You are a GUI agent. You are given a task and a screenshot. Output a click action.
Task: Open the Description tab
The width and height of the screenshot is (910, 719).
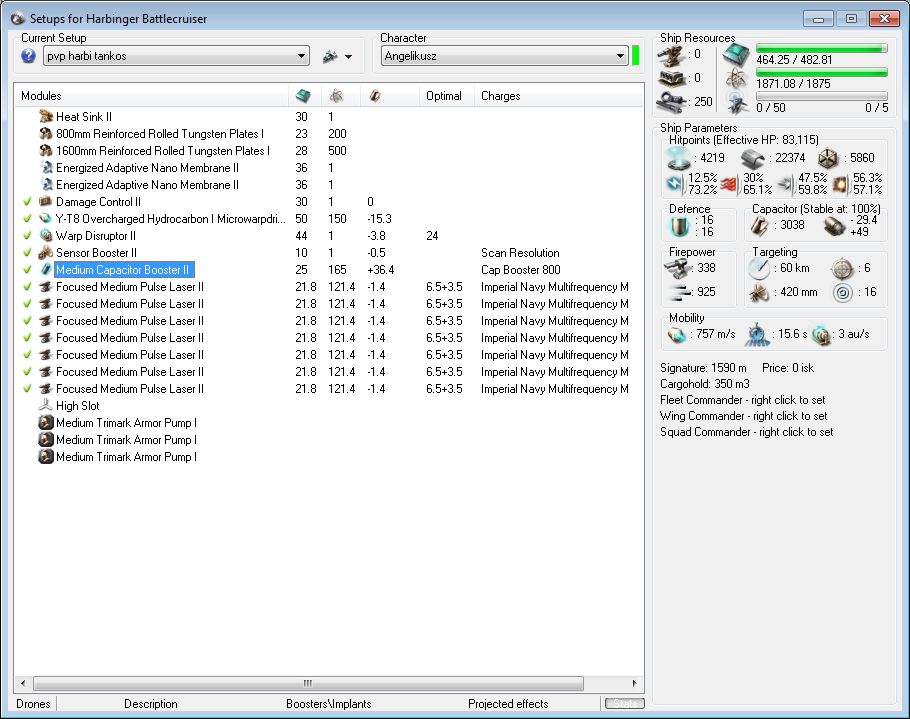click(x=151, y=703)
